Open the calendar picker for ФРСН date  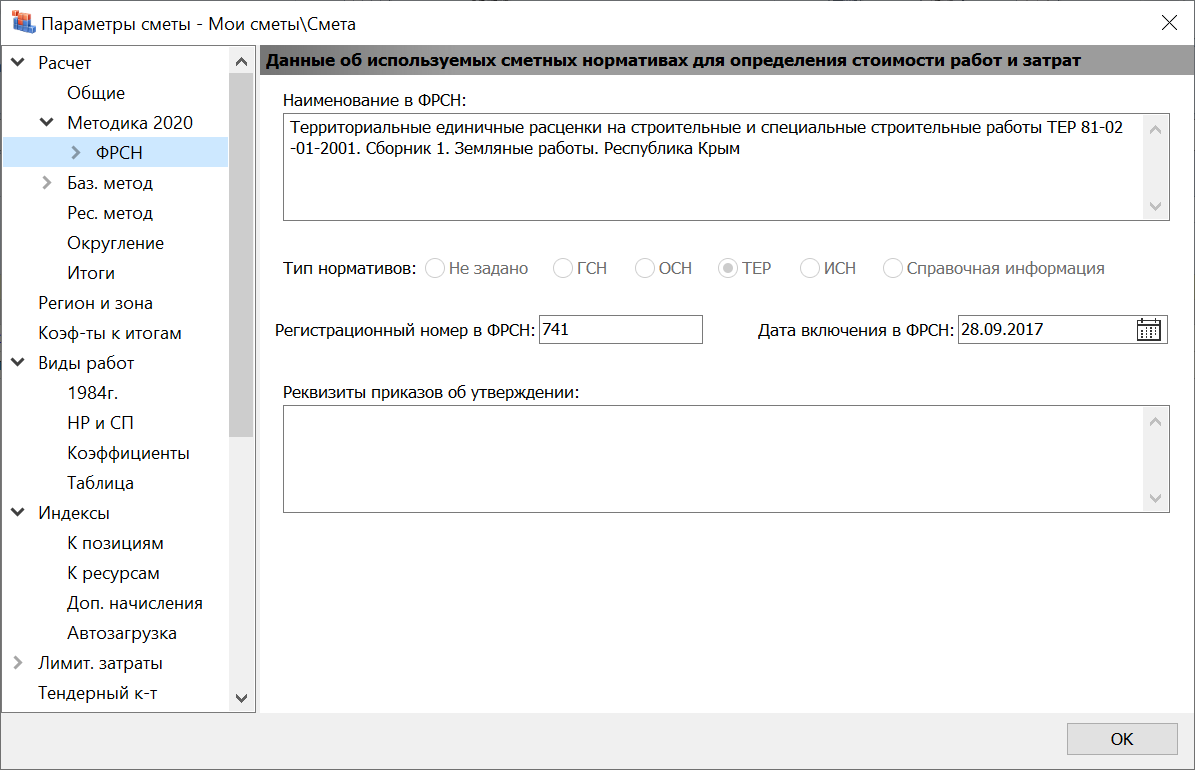1148,329
